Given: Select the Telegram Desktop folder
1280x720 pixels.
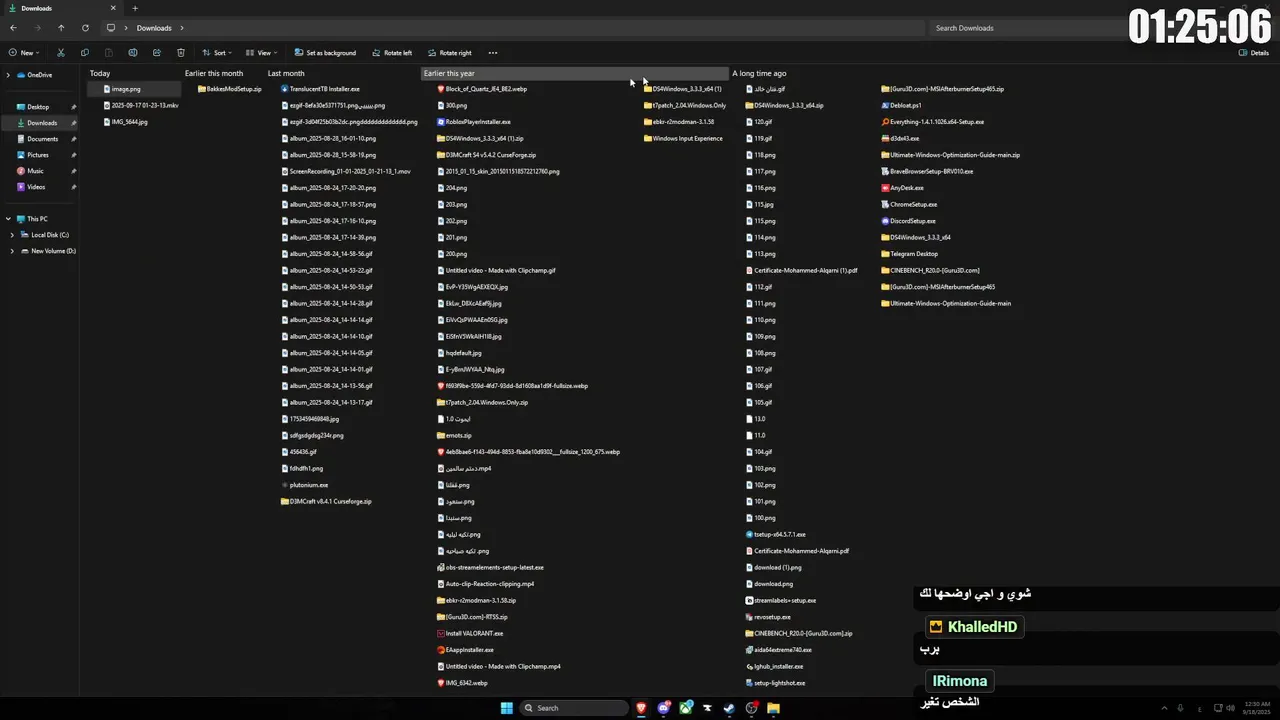Looking at the screenshot, I should tap(909, 254).
